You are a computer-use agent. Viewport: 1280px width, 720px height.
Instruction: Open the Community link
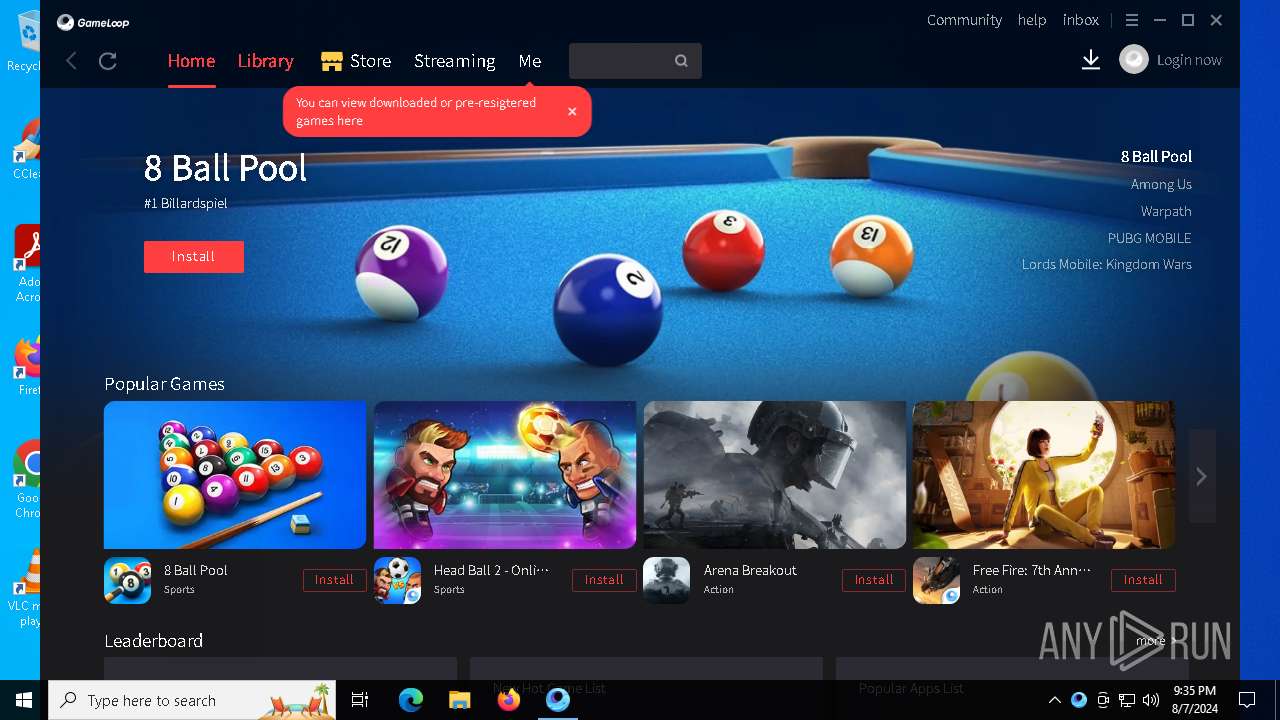tap(964, 20)
